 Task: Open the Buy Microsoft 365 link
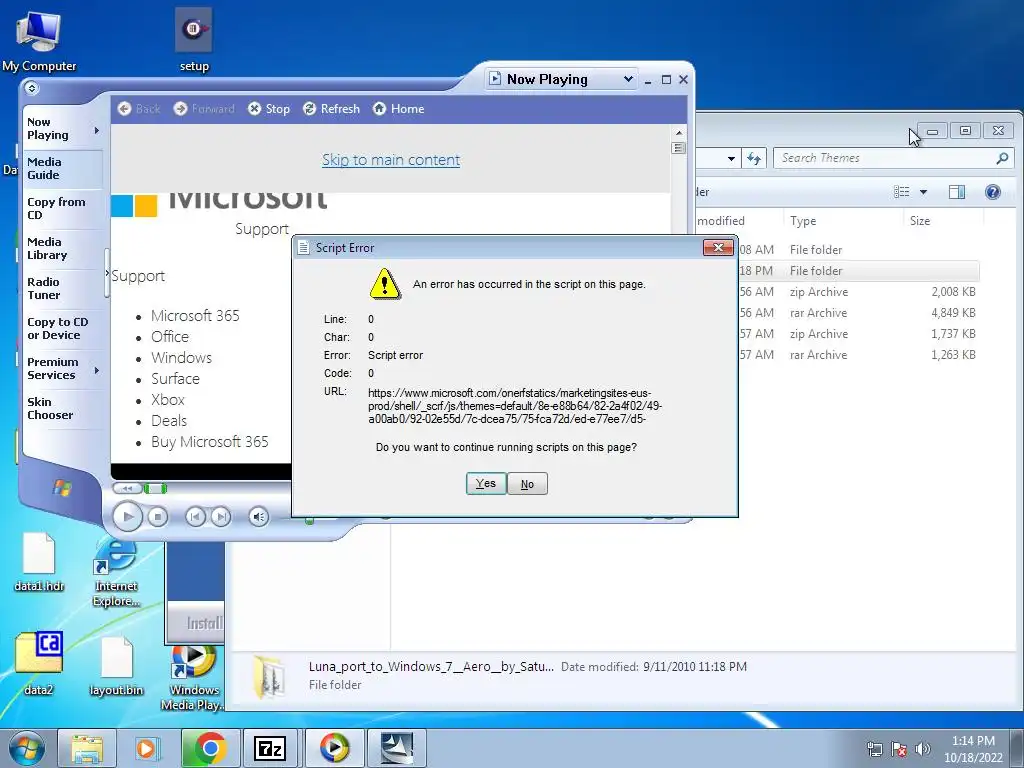tap(210, 441)
